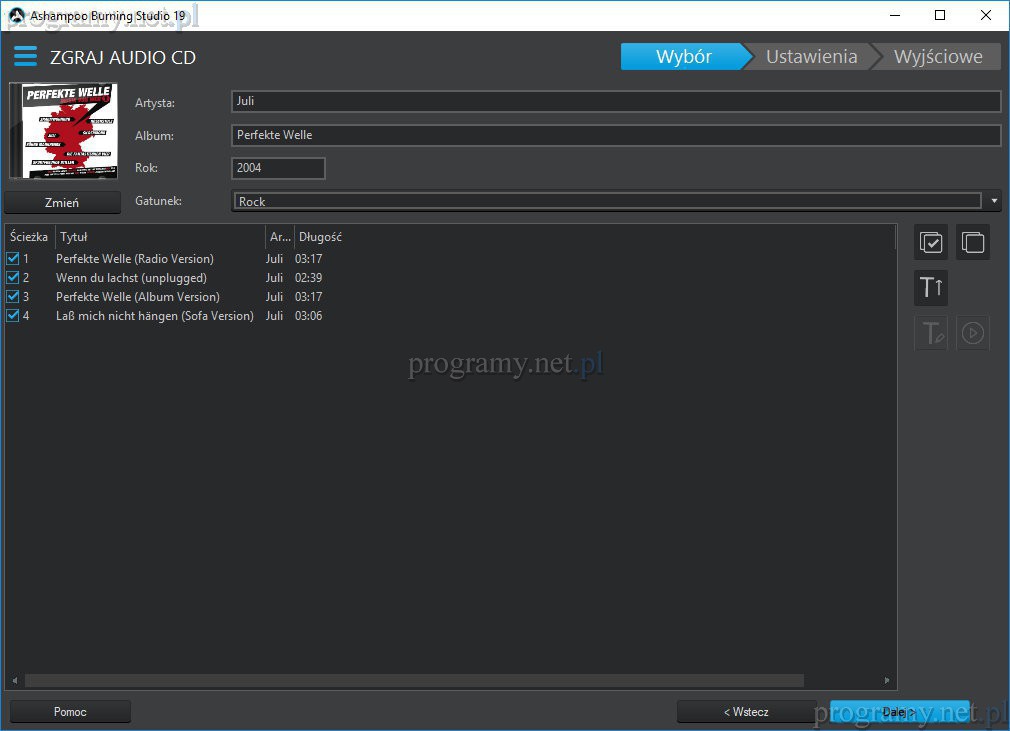Image resolution: width=1010 pixels, height=731 pixels.
Task: Click the Album name input field
Action: (x=615, y=135)
